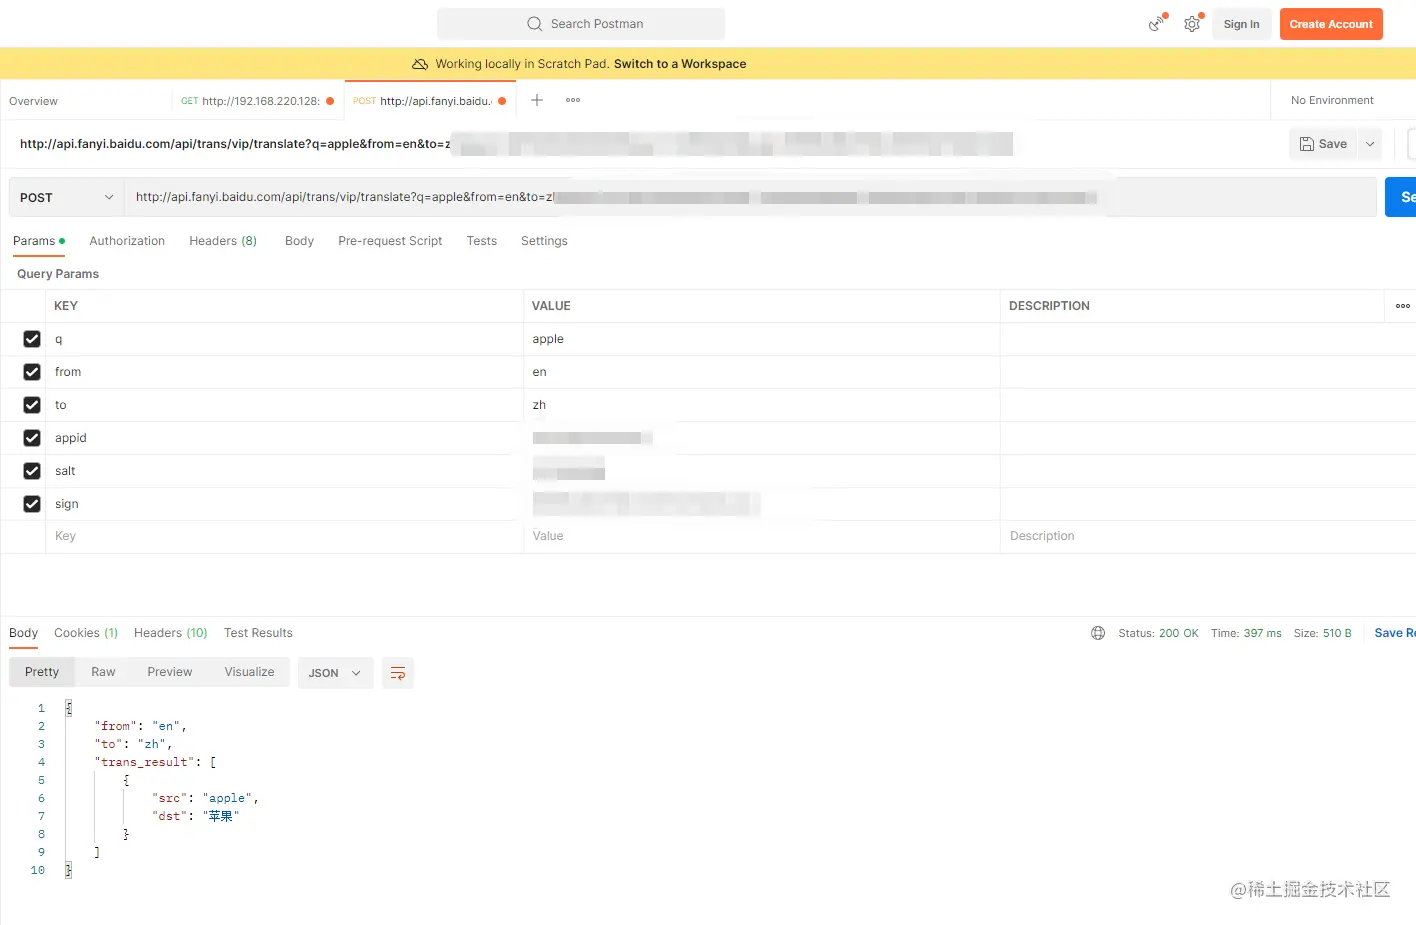This screenshot has width=1416, height=925.
Task: Open the settings gear icon
Action: [x=1192, y=24]
